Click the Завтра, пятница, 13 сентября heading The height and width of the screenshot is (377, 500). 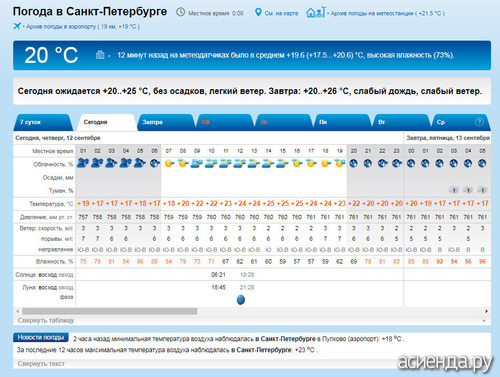pyautogui.click(x=448, y=138)
